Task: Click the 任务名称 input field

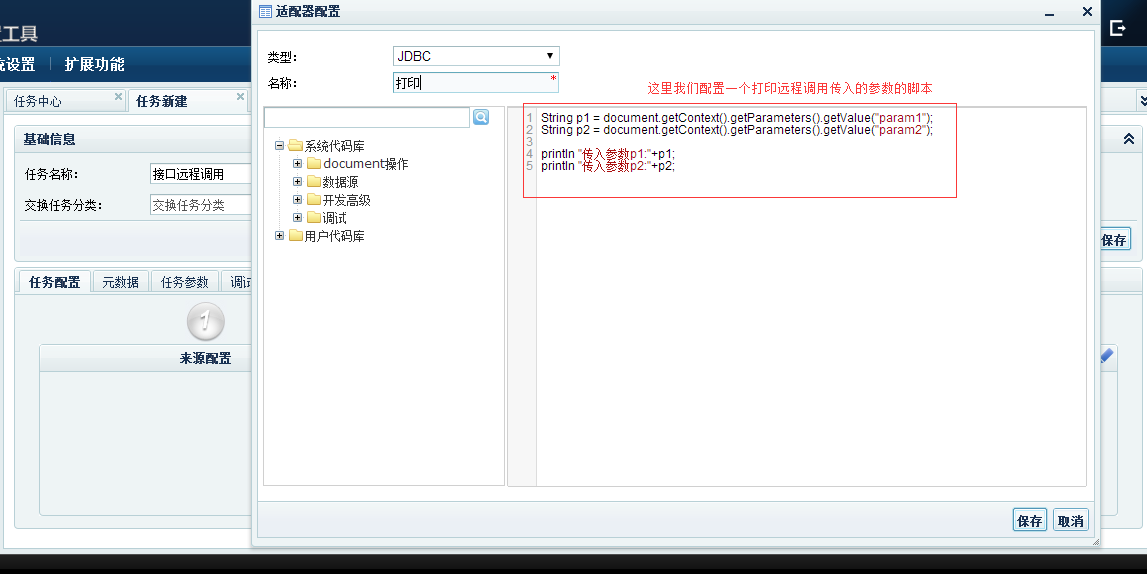Action: [x=200, y=174]
